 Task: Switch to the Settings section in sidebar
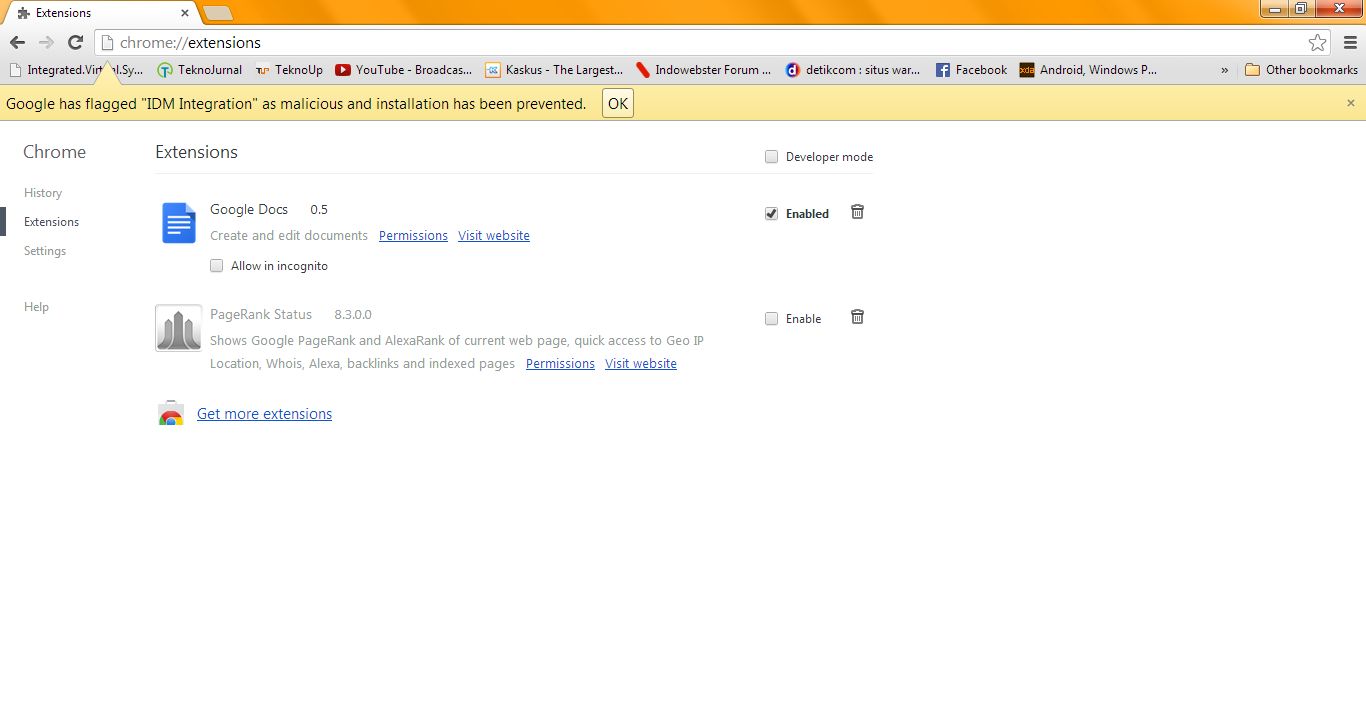45,250
